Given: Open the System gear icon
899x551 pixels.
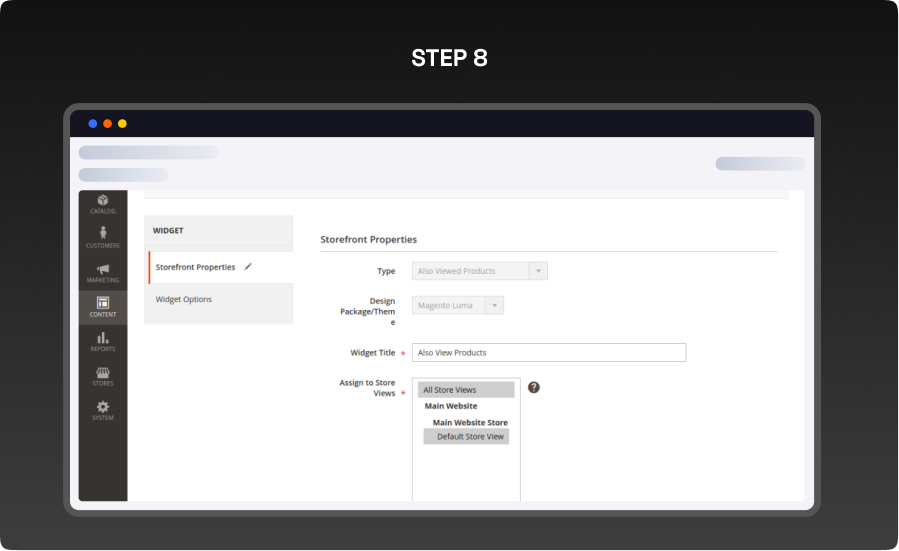Looking at the screenshot, I should point(103,410).
